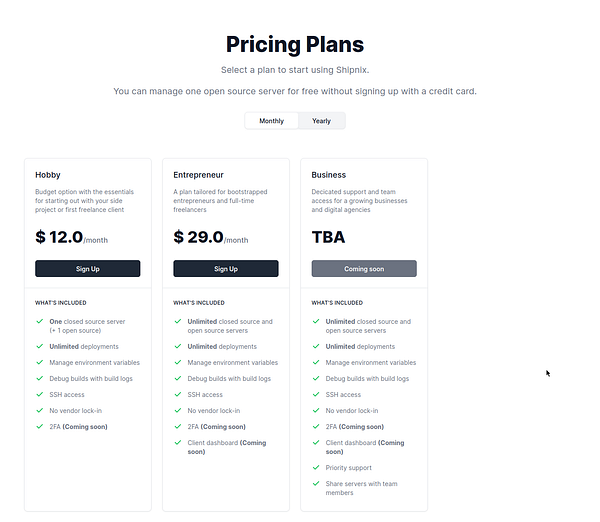600x522 pixels.
Task: Select the Hobby plan title
Action: tap(47, 175)
